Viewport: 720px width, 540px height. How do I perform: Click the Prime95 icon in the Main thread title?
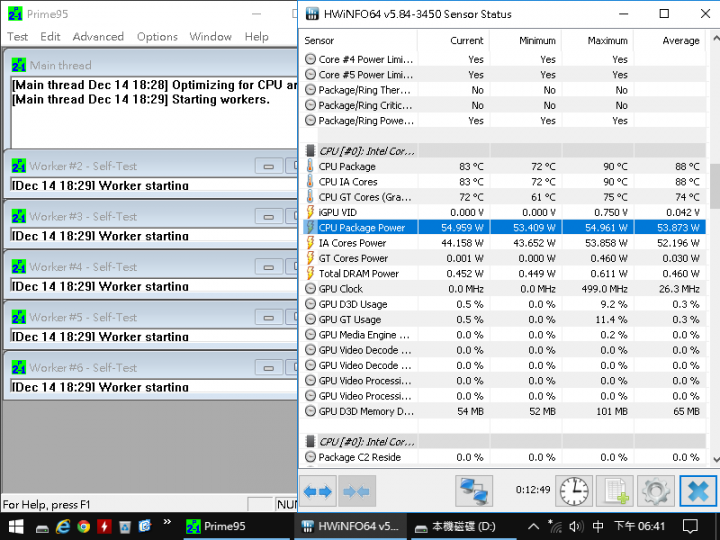[x=19, y=65]
